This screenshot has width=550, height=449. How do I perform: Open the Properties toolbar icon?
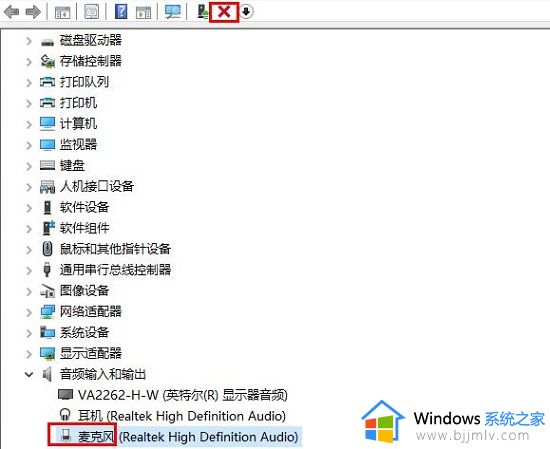coord(92,12)
